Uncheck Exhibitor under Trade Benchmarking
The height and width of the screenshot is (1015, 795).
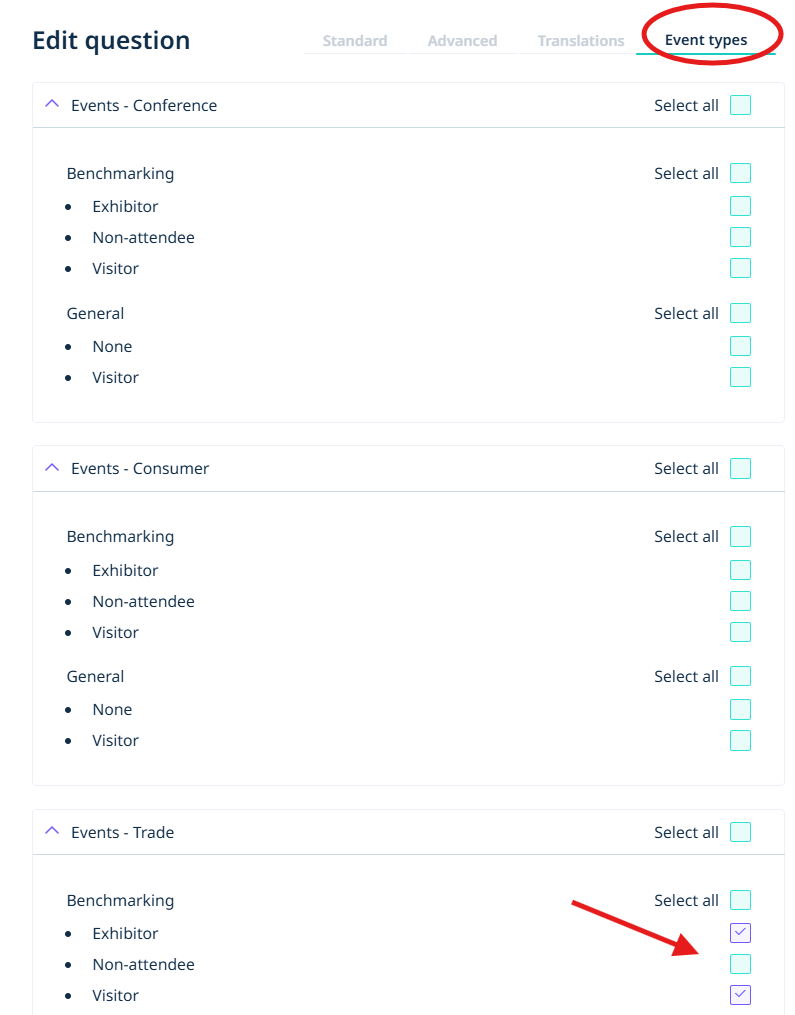pos(740,933)
